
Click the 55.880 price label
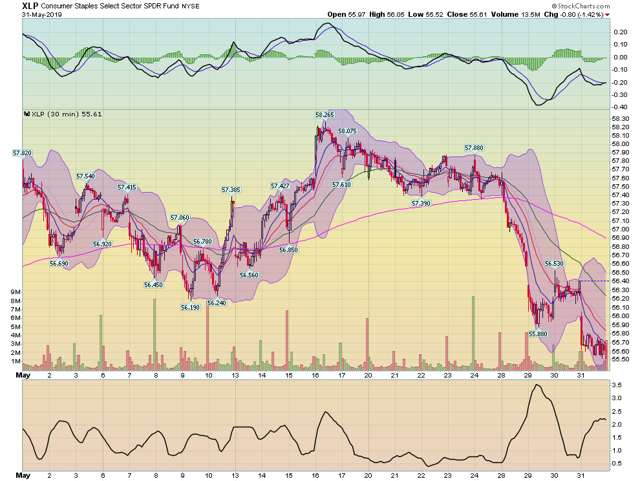(538, 334)
